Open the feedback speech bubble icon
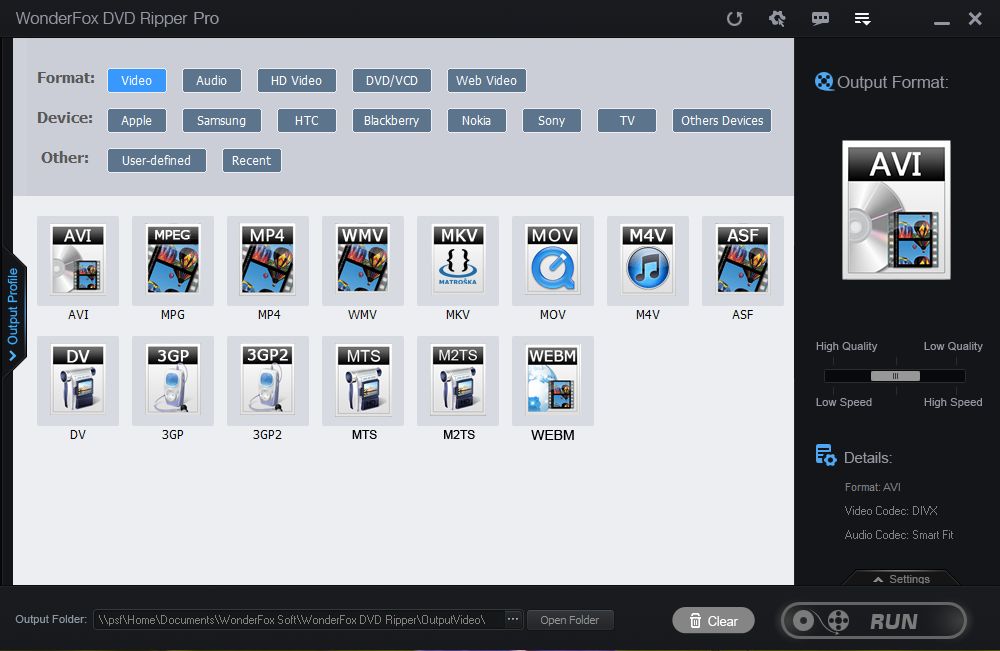This screenshot has height=651, width=1000. 820,18
